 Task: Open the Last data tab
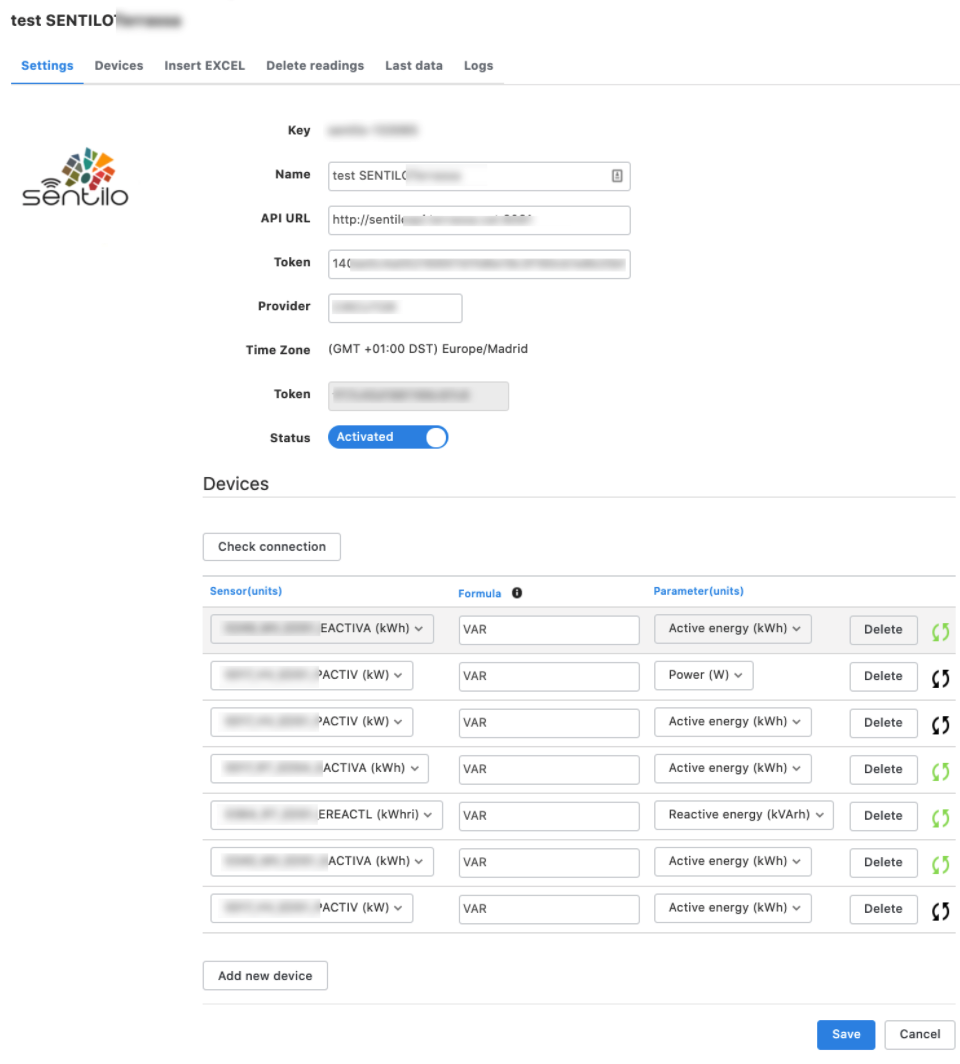(414, 66)
